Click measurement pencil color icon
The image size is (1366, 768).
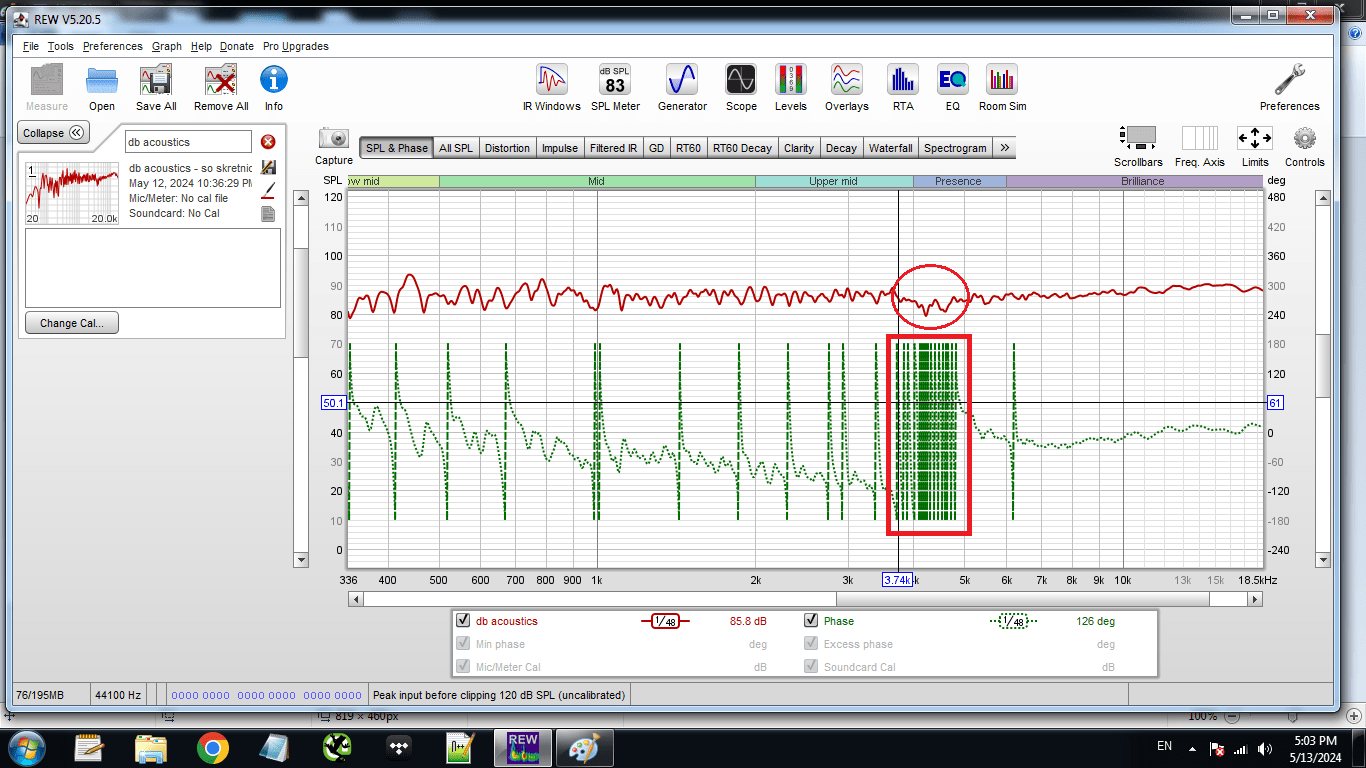(x=268, y=190)
